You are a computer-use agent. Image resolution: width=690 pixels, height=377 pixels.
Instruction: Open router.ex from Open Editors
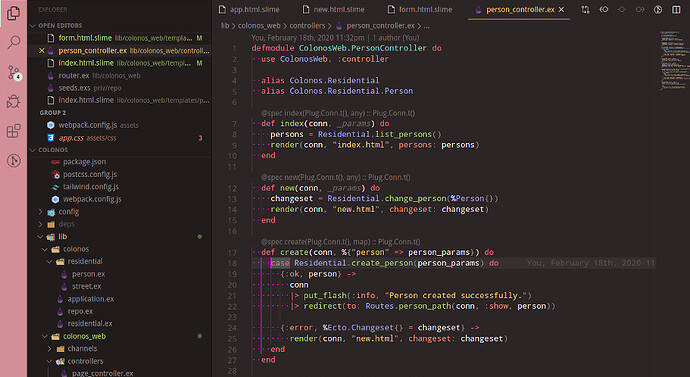pyautogui.click(x=120, y=76)
